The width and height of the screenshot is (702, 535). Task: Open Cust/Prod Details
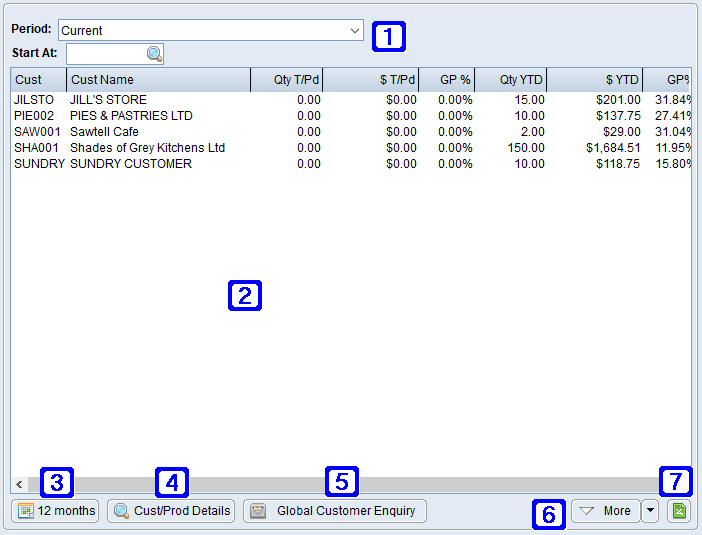[x=171, y=511]
